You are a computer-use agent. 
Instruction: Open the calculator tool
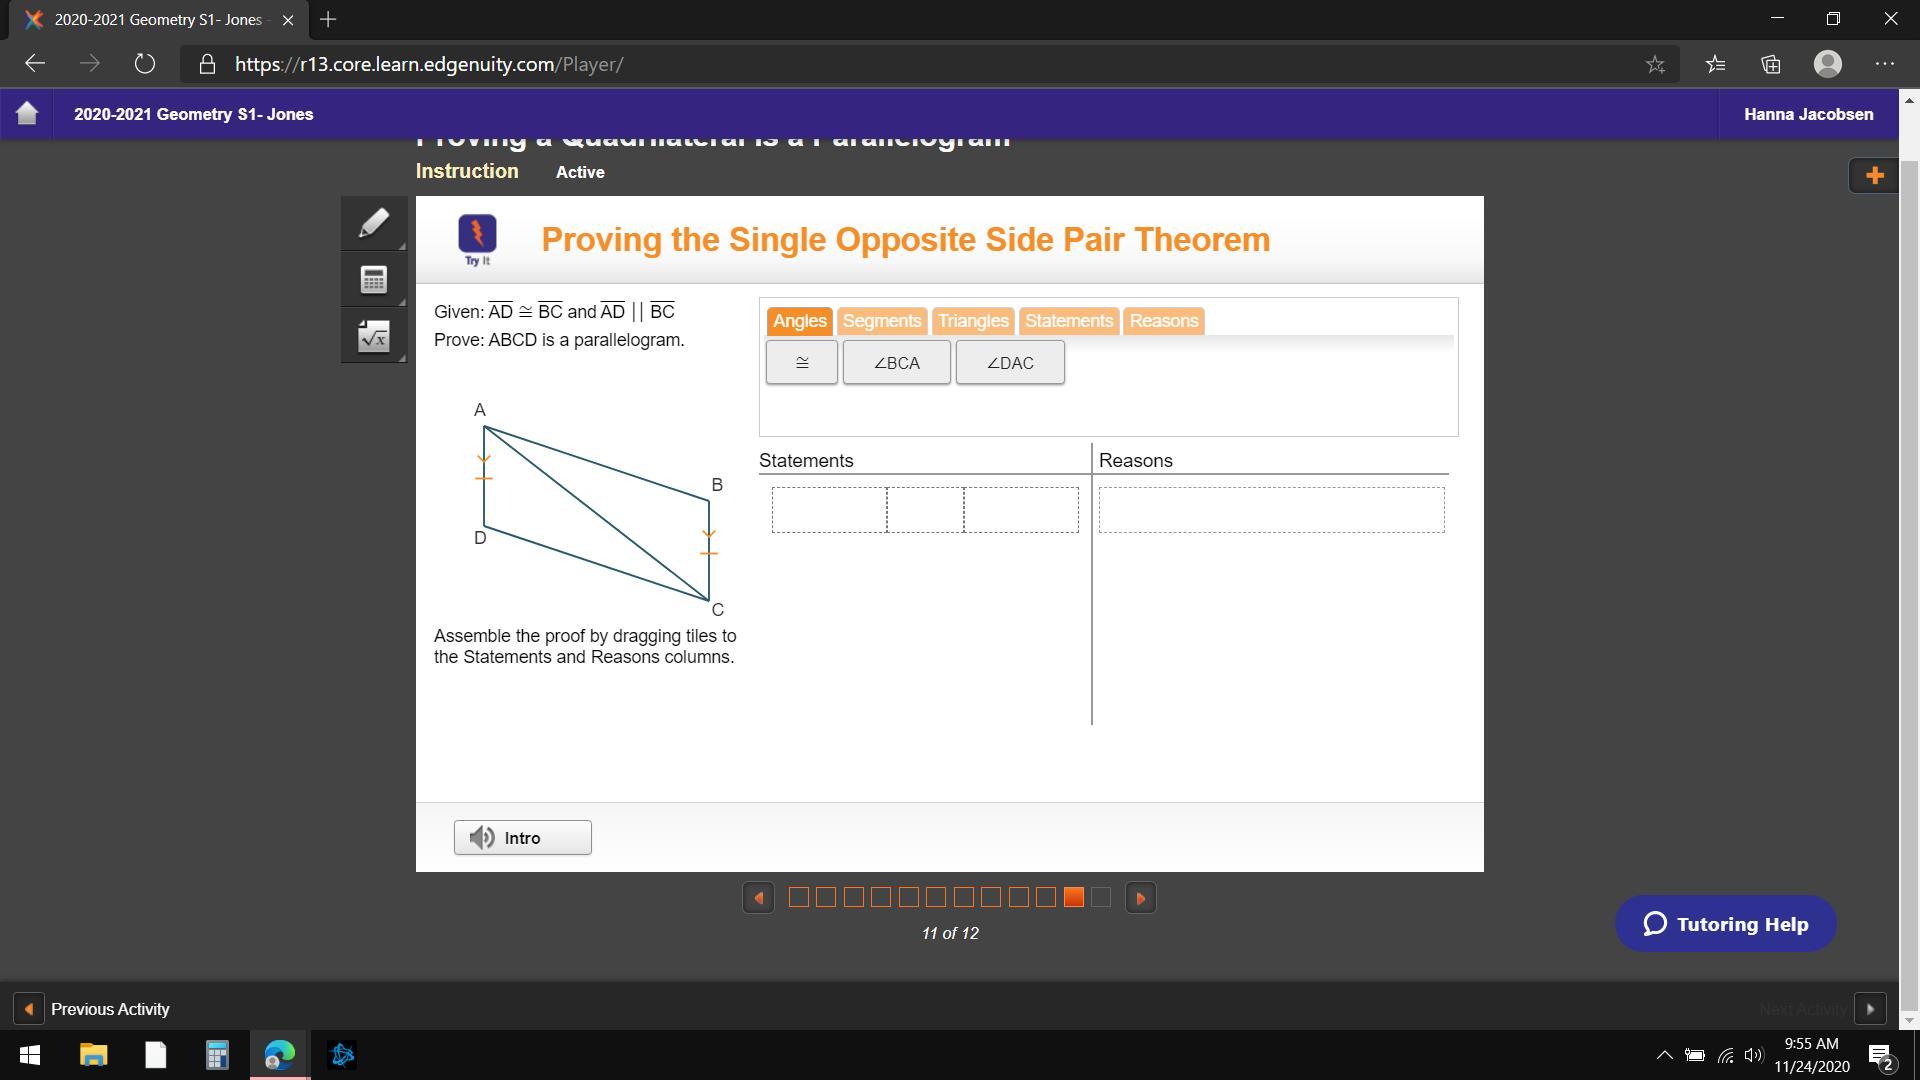click(x=373, y=280)
